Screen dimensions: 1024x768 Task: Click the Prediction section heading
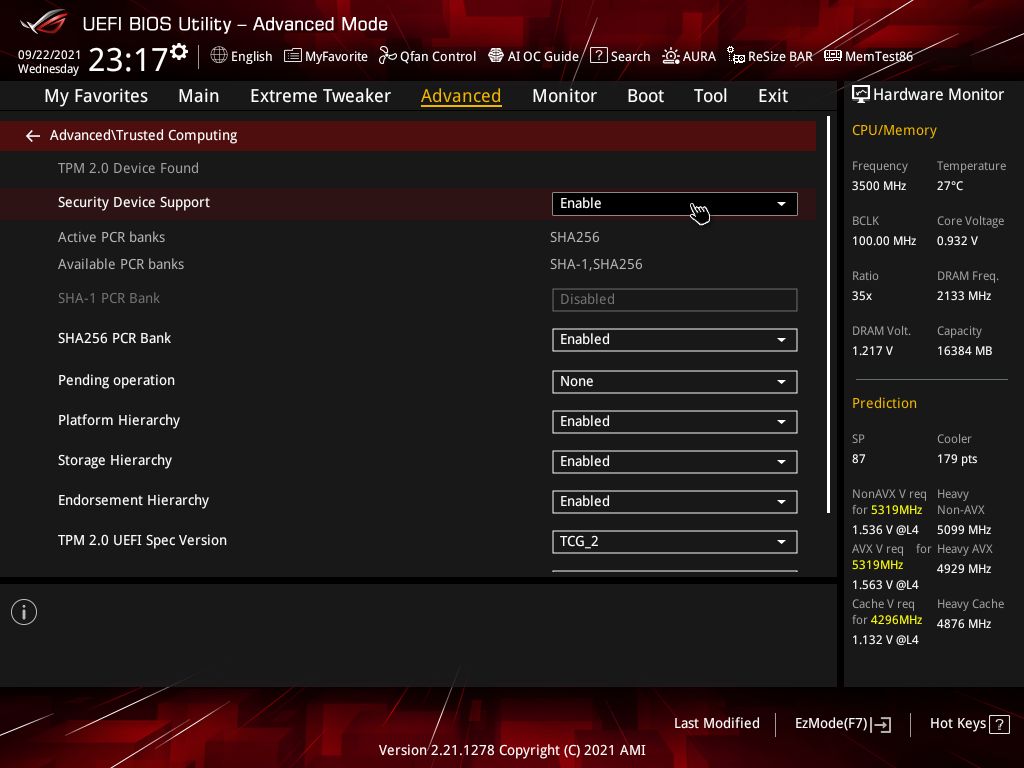pos(884,404)
